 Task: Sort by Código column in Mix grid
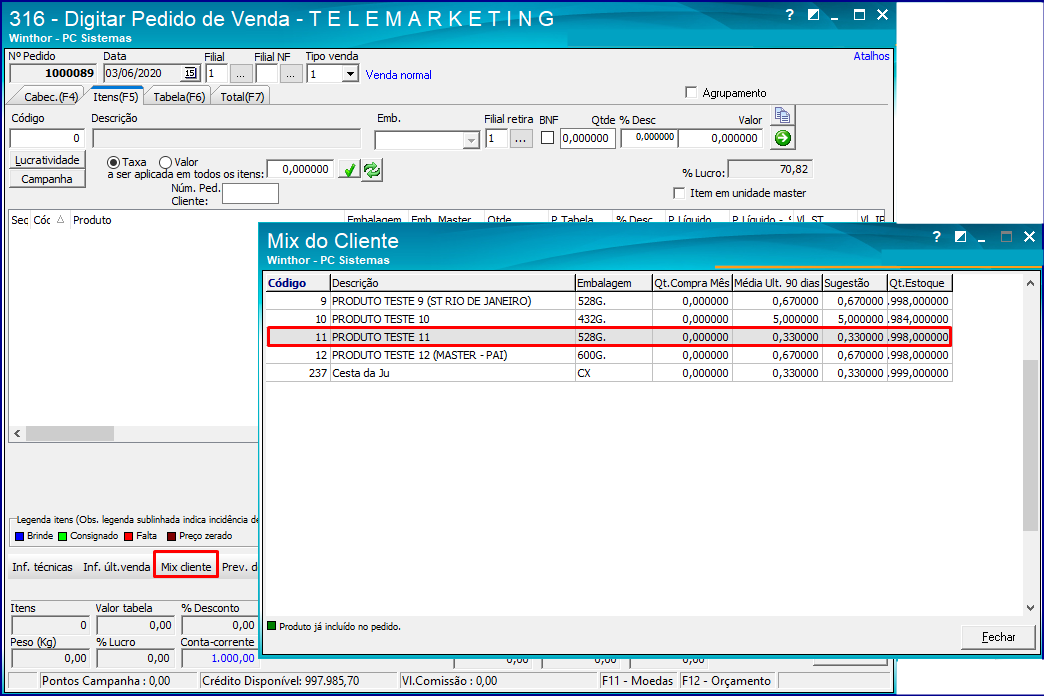pos(297,282)
